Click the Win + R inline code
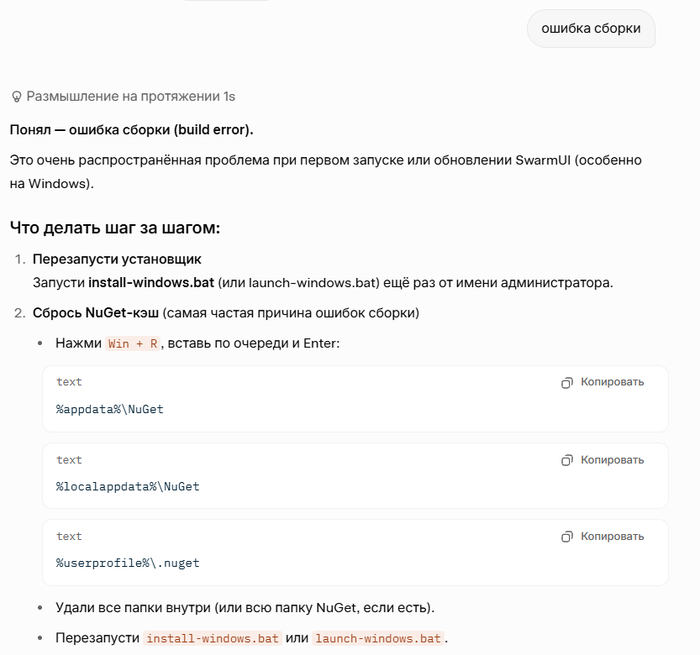The height and width of the screenshot is (655, 700). [x=133, y=344]
